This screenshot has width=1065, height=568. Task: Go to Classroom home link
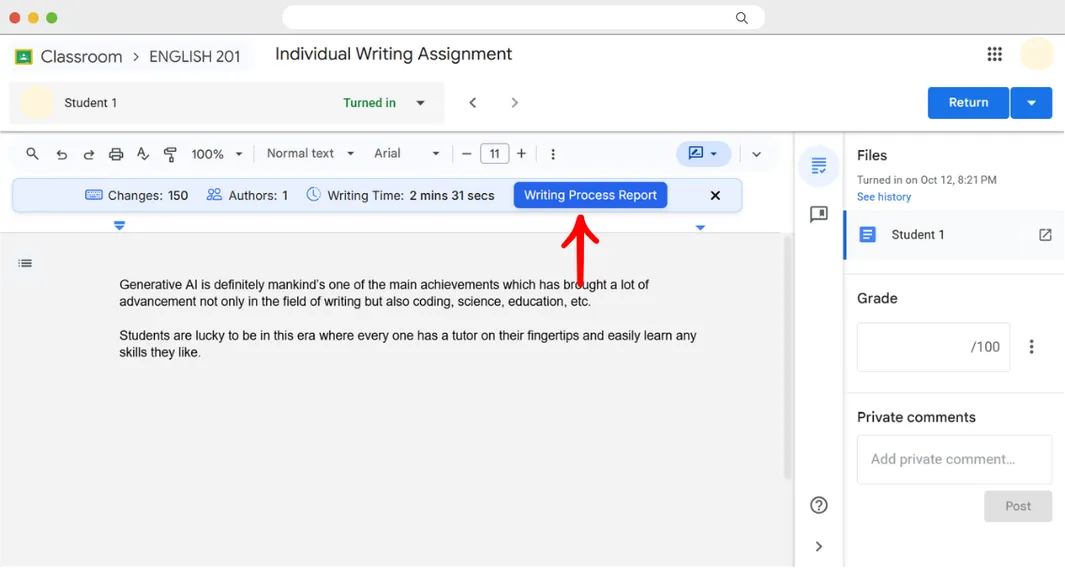point(82,56)
